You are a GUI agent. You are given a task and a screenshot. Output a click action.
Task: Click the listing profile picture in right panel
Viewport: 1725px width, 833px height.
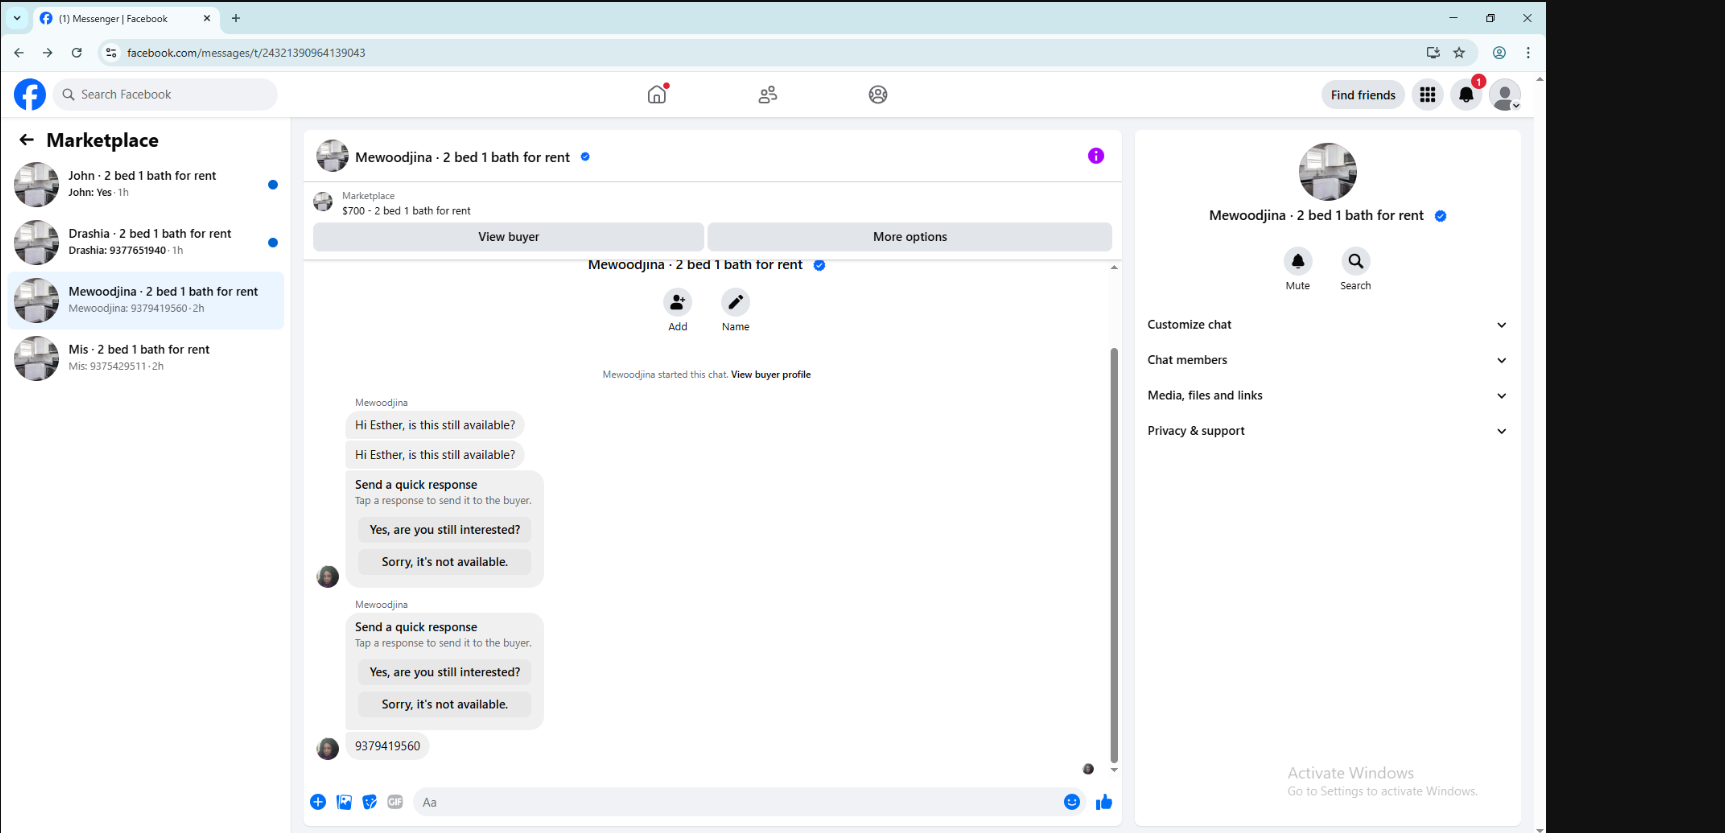point(1328,172)
